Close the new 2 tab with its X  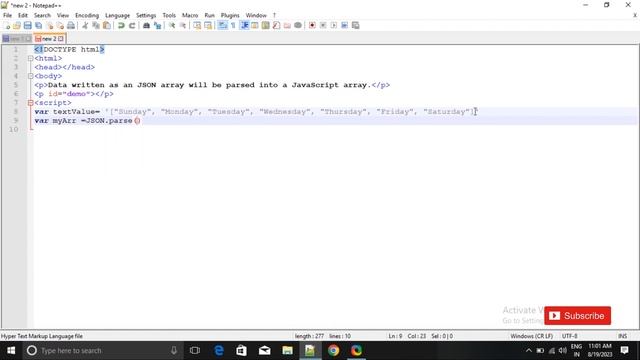[61, 39]
